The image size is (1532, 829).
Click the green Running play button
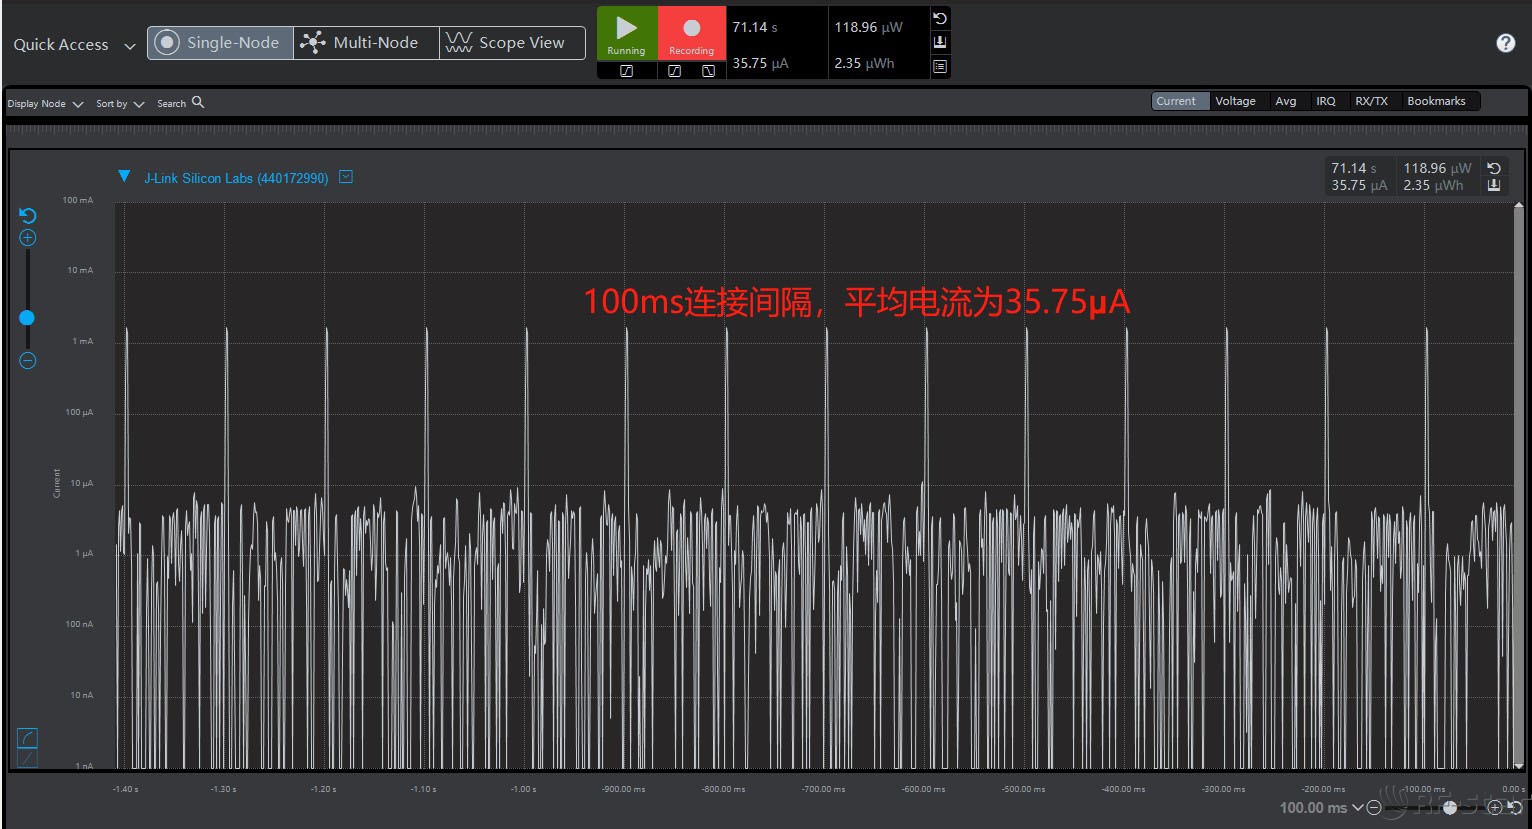(626, 33)
